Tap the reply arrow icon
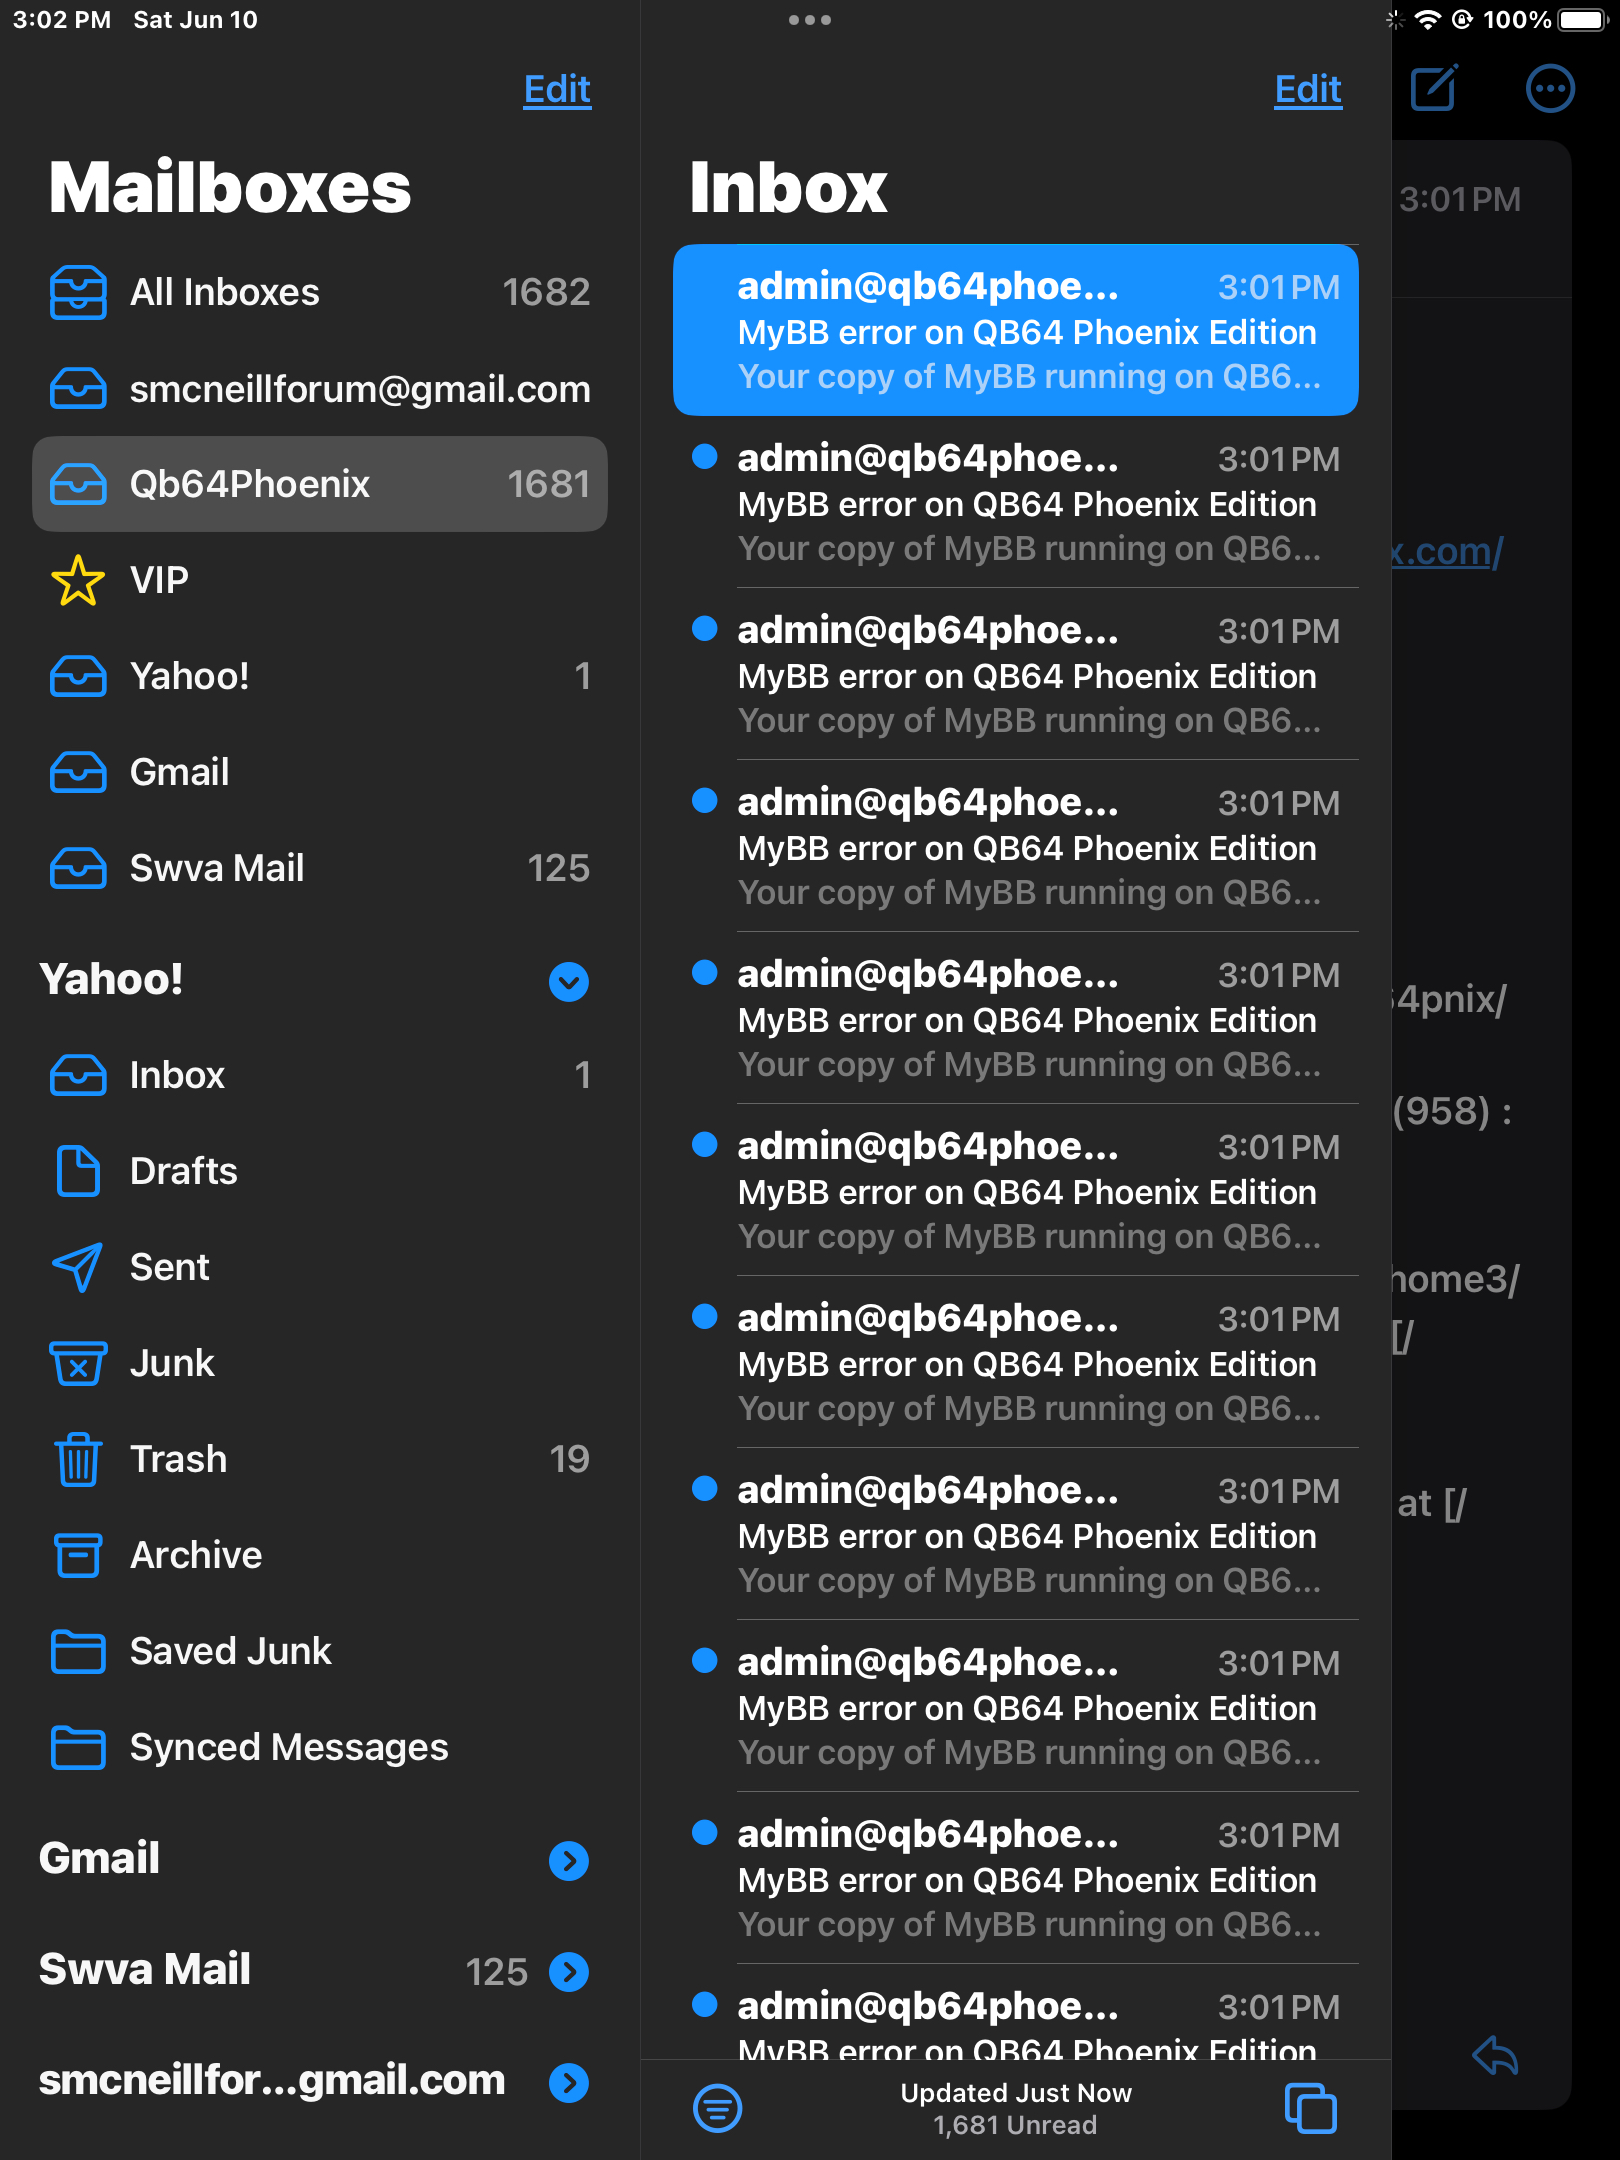The height and width of the screenshot is (2160, 1620). click(1496, 2056)
